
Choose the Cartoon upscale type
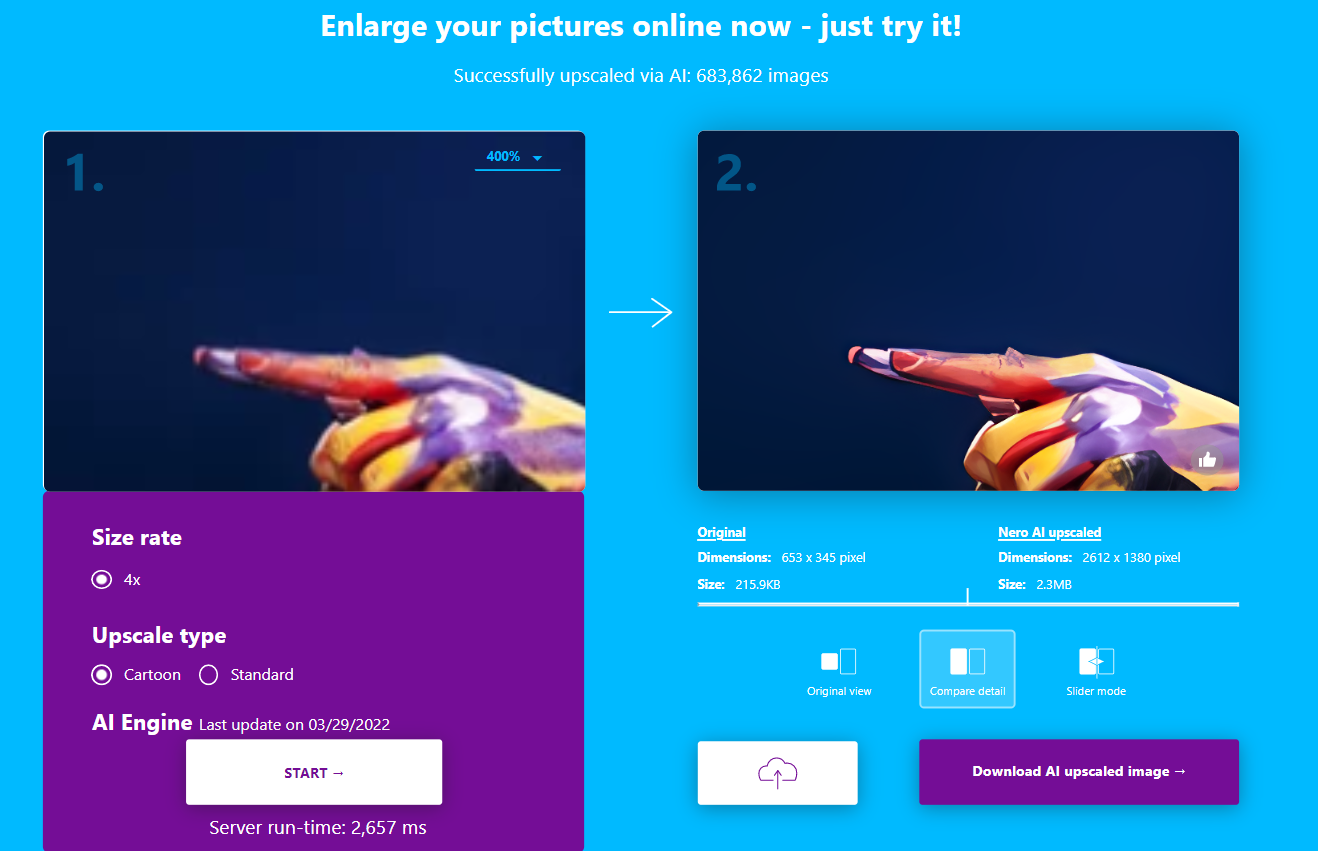click(x=101, y=675)
